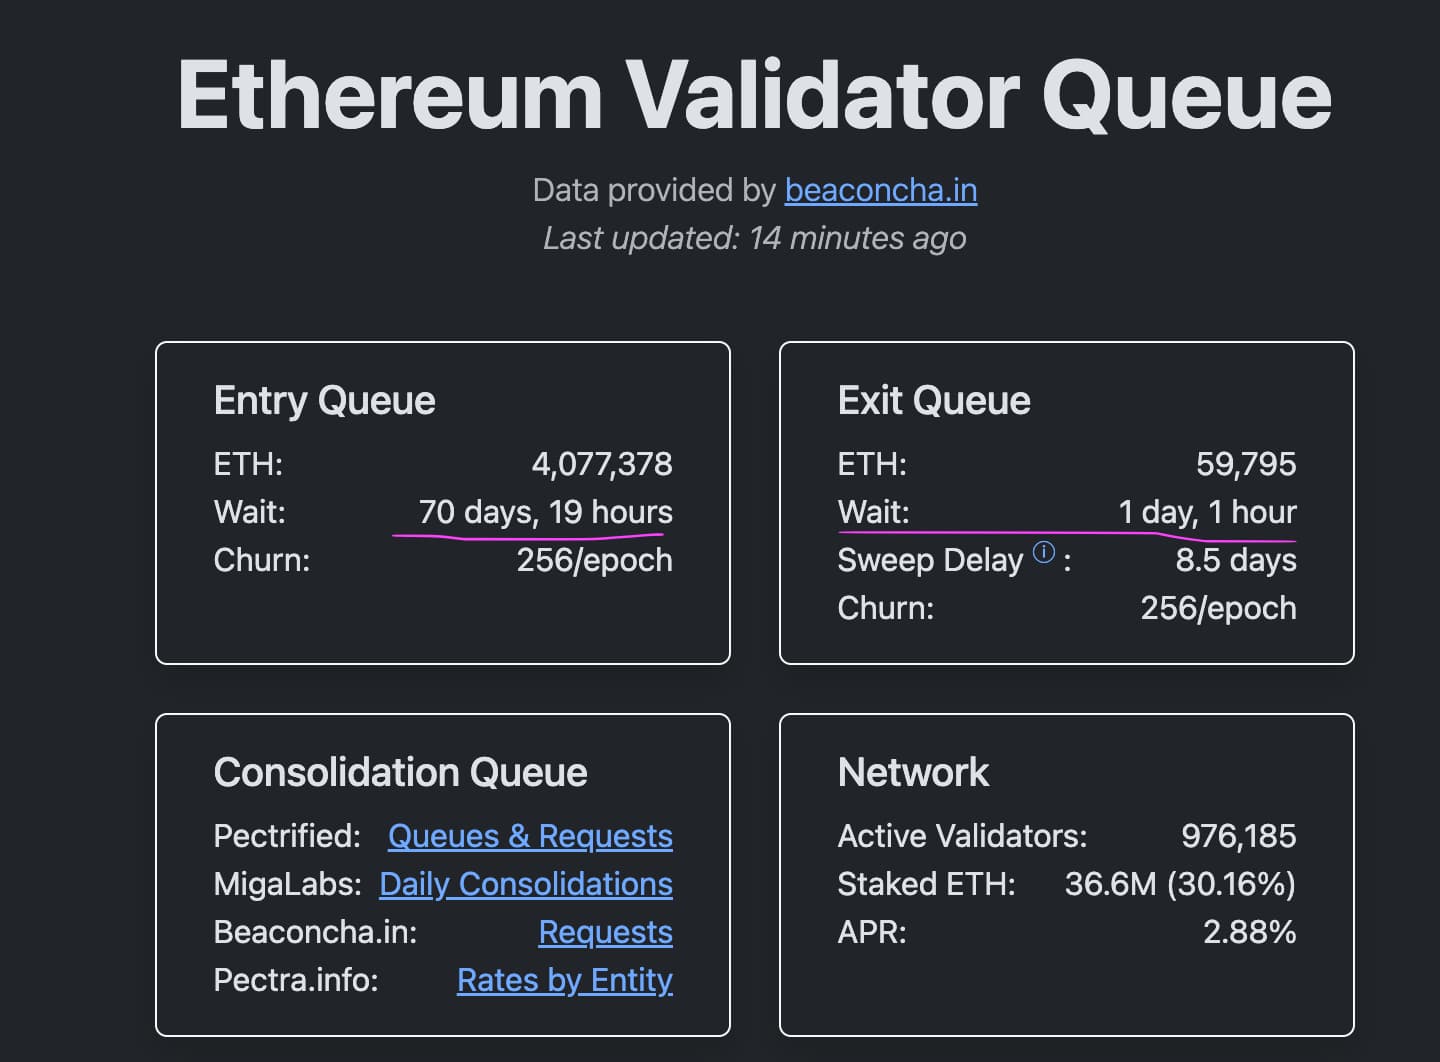Click the Network card heading
Image resolution: width=1440 pixels, height=1062 pixels.
click(913, 773)
